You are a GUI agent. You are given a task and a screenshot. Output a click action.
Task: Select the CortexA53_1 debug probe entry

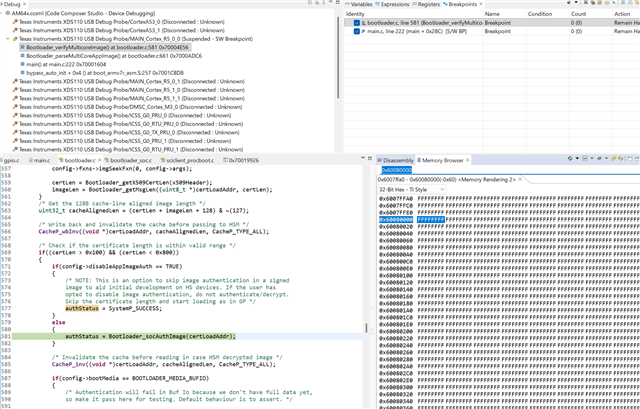pos(119,31)
